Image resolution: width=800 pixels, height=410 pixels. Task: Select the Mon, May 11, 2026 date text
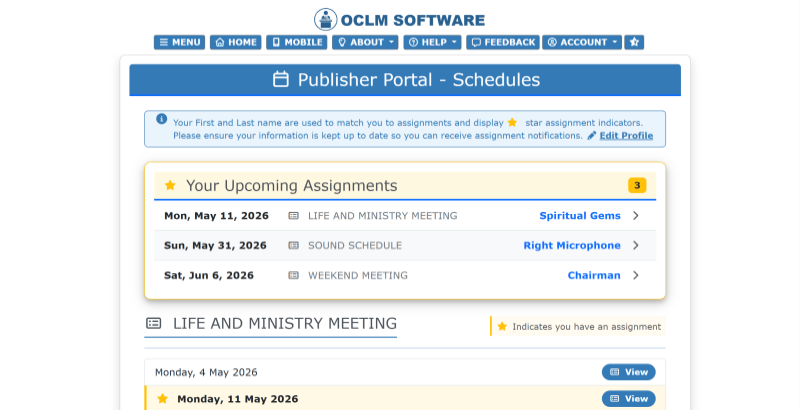pyautogui.click(x=216, y=216)
